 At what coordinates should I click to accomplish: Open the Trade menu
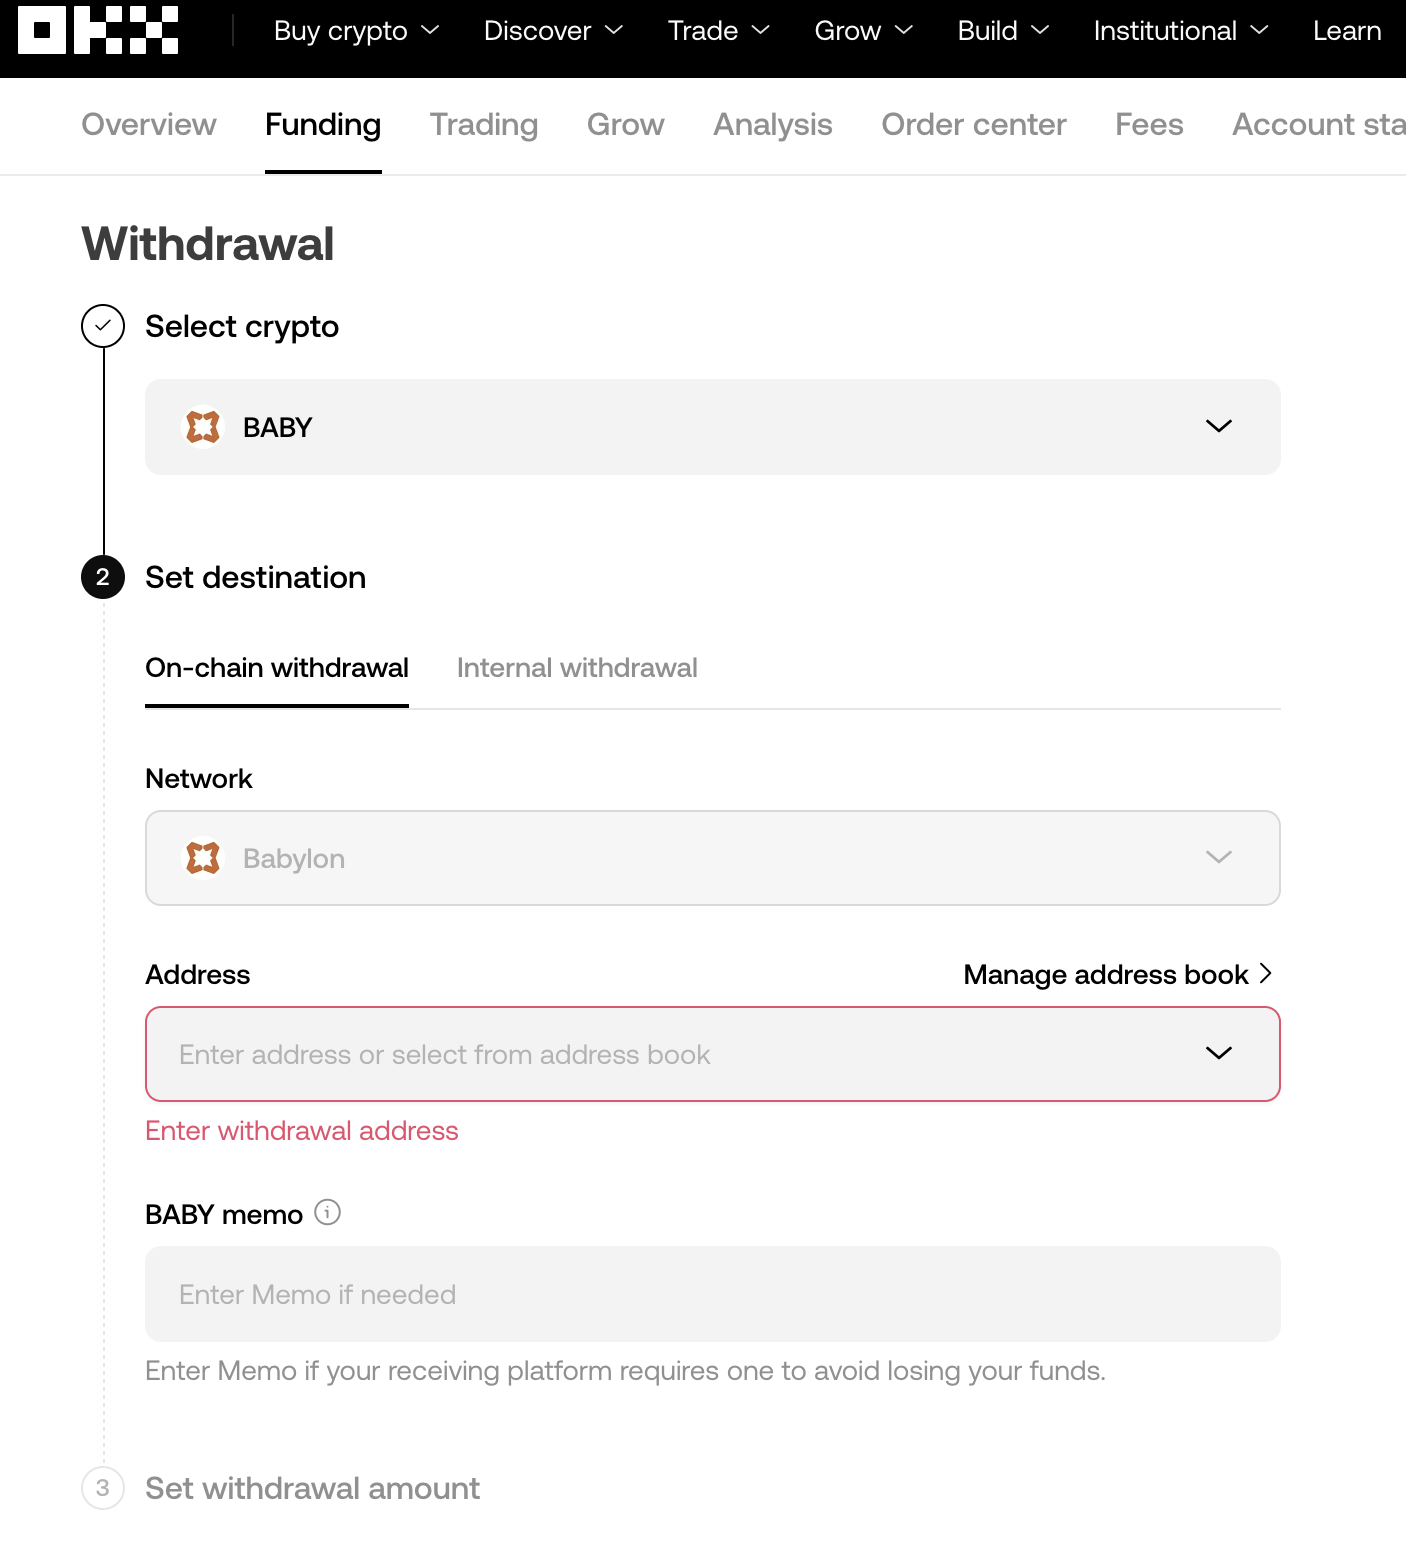[x=719, y=31]
